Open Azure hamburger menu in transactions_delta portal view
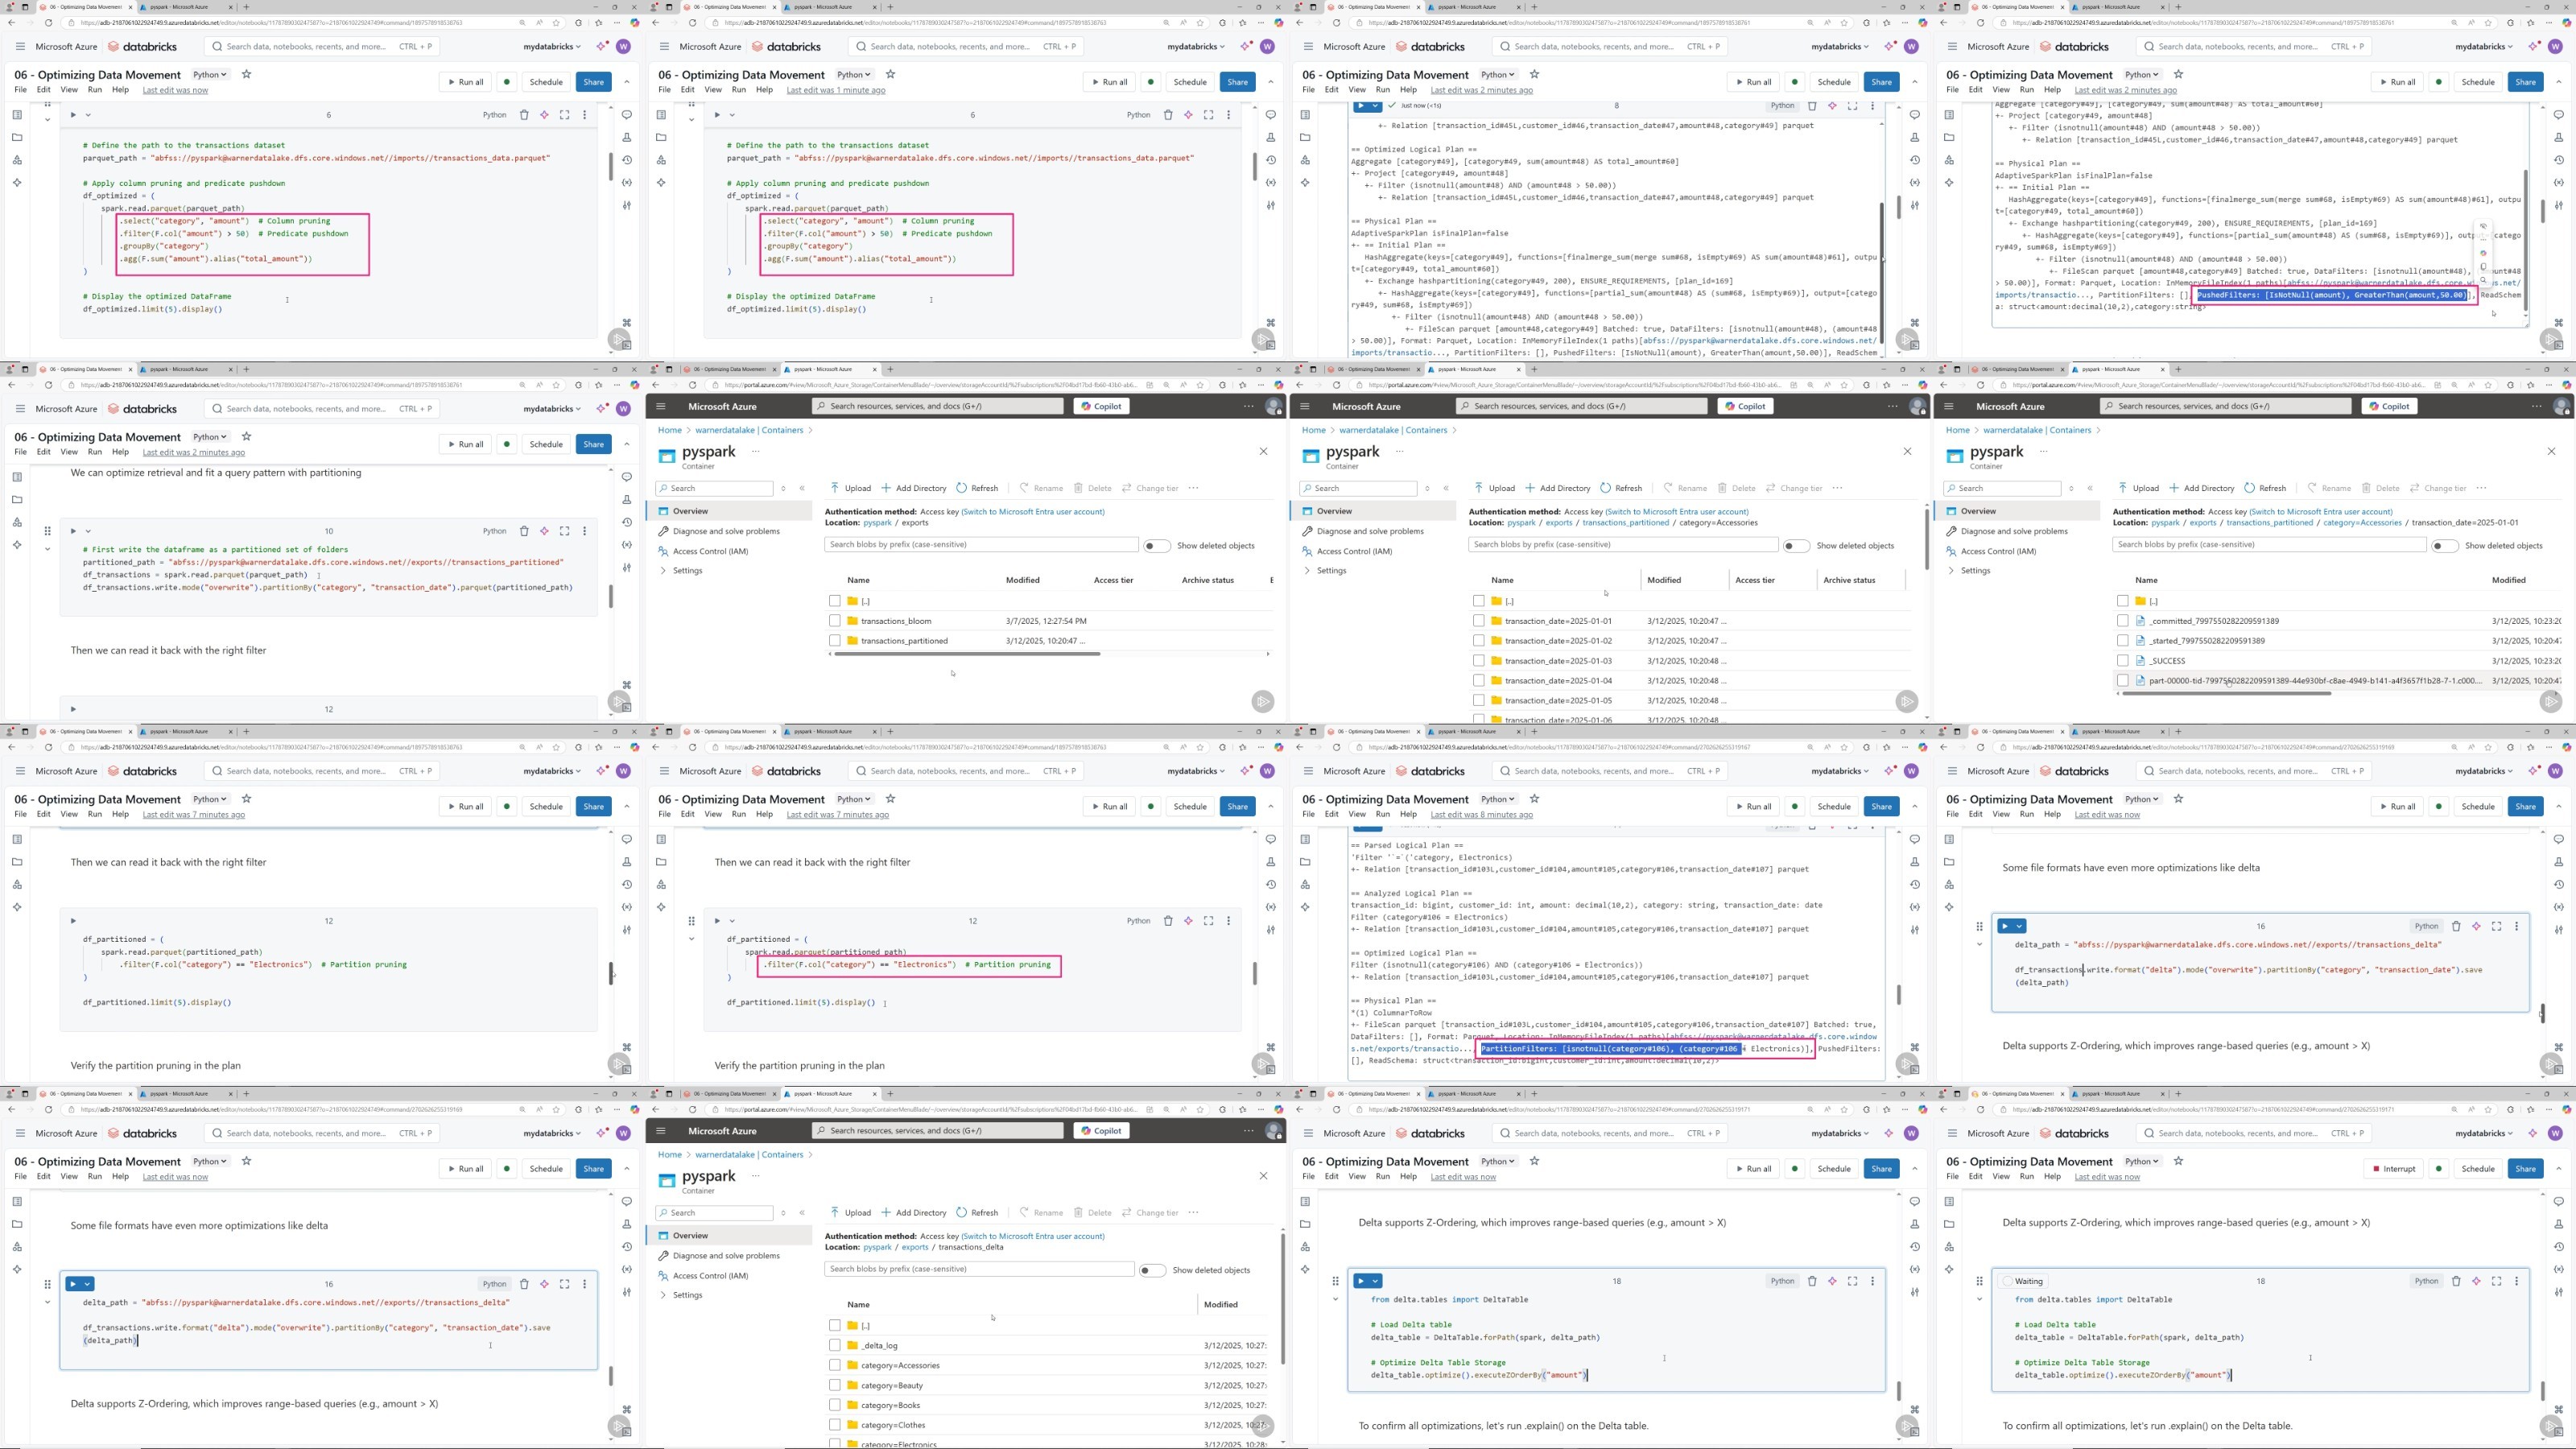The image size is (2576, 1449). tap(661, 1131)
